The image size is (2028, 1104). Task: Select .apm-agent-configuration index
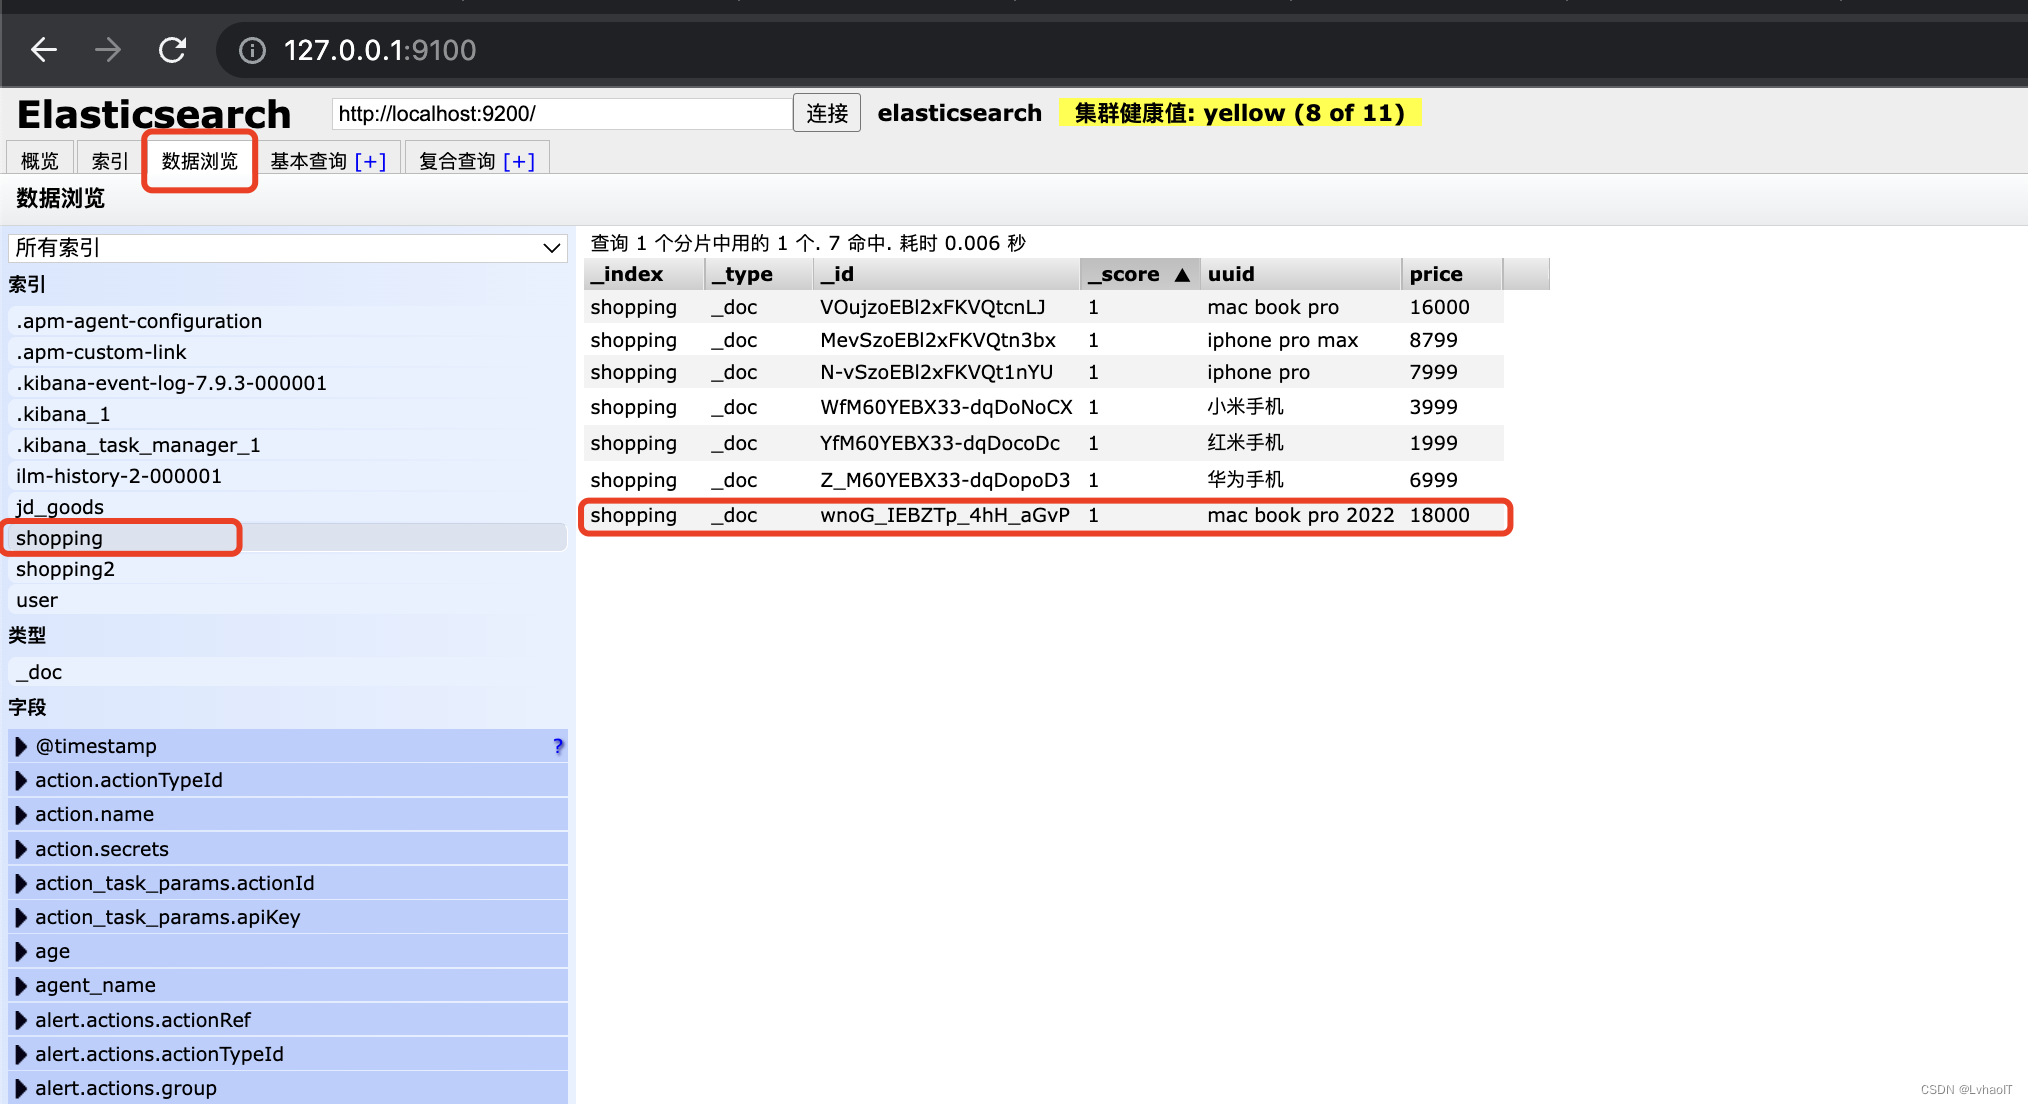point(288,321)
